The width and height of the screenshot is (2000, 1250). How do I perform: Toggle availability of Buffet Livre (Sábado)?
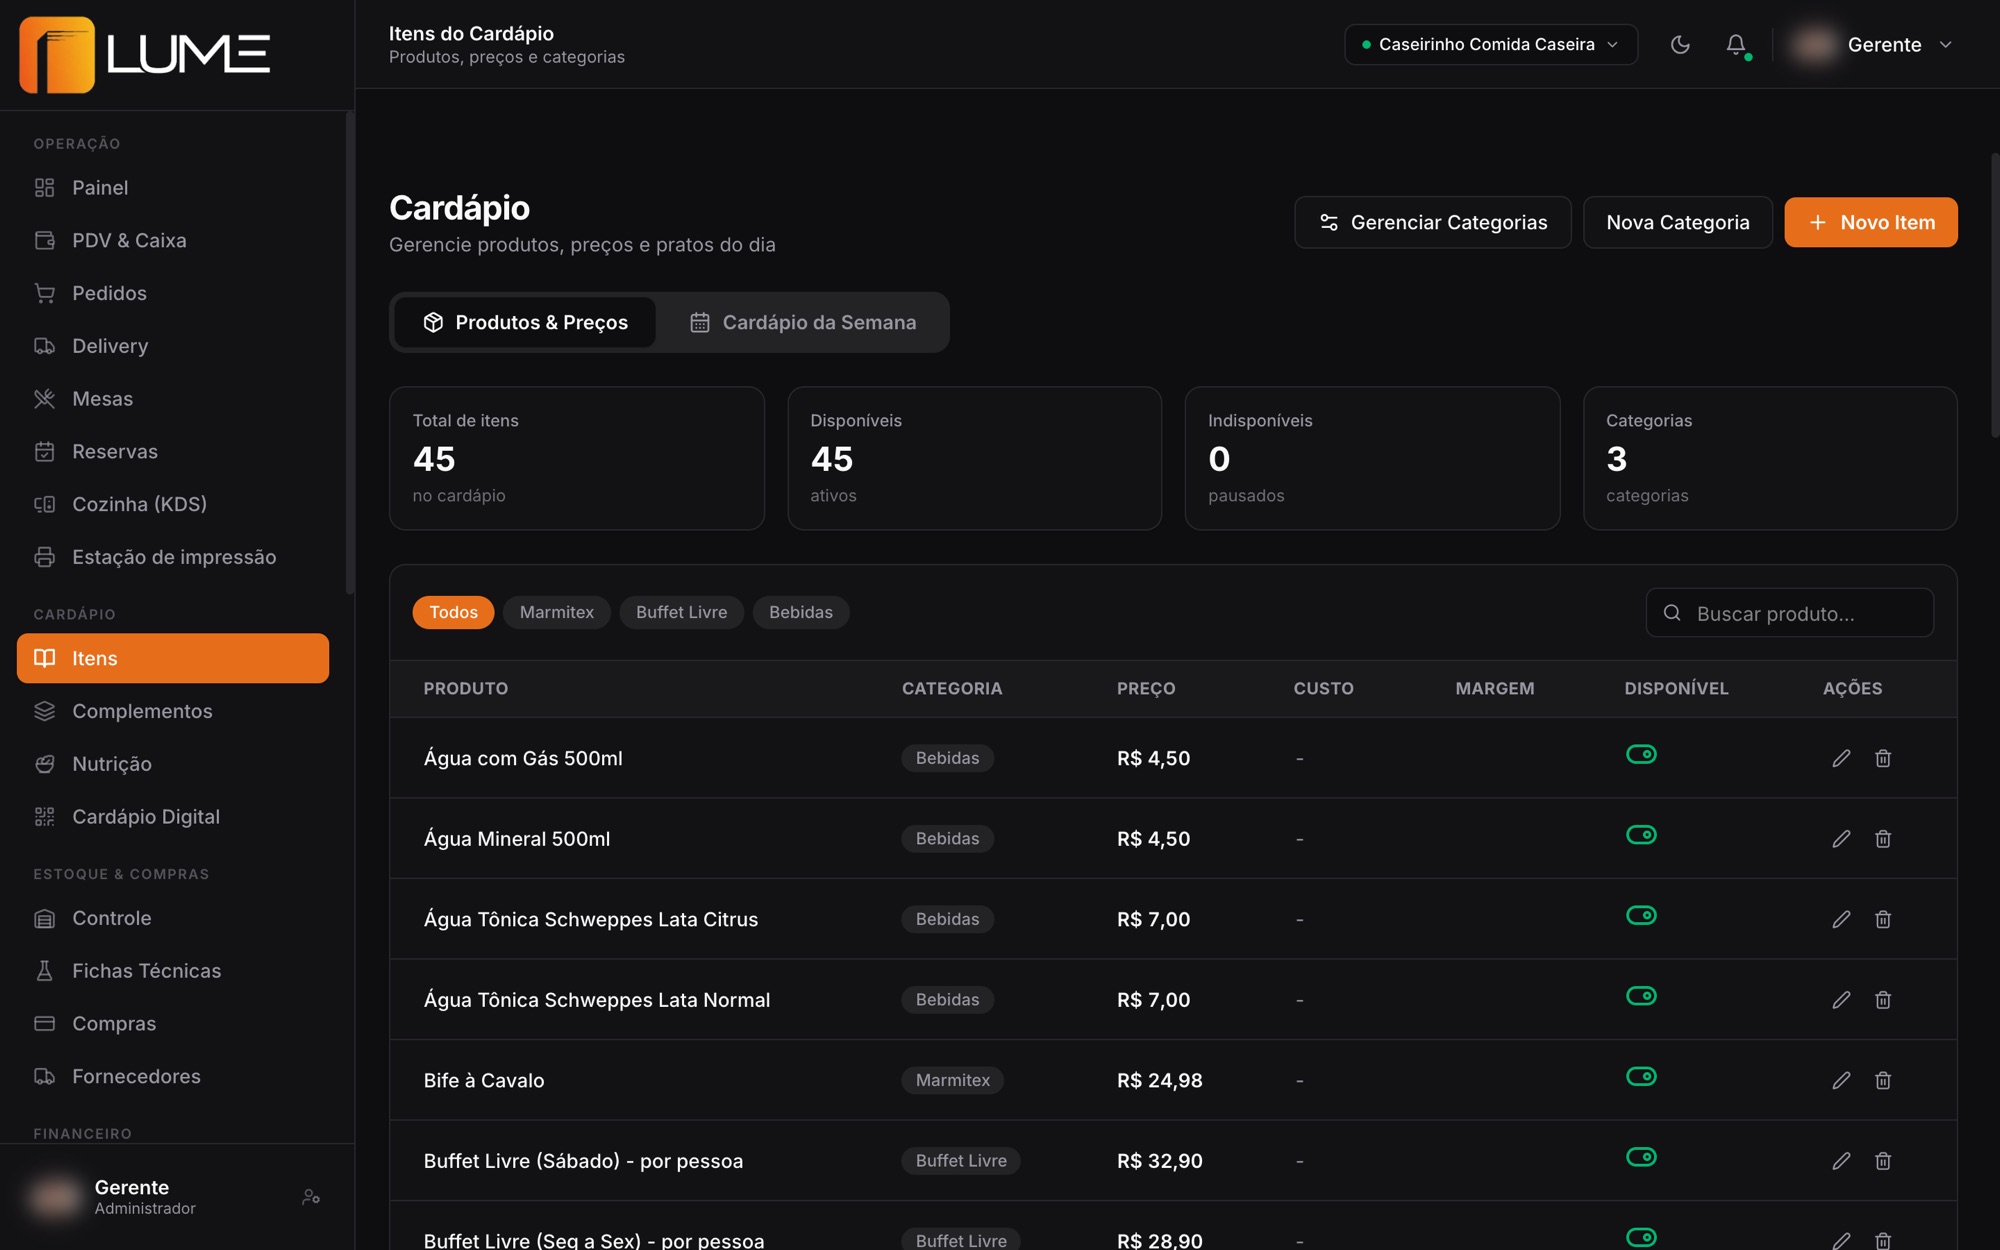[1641, 1157]
